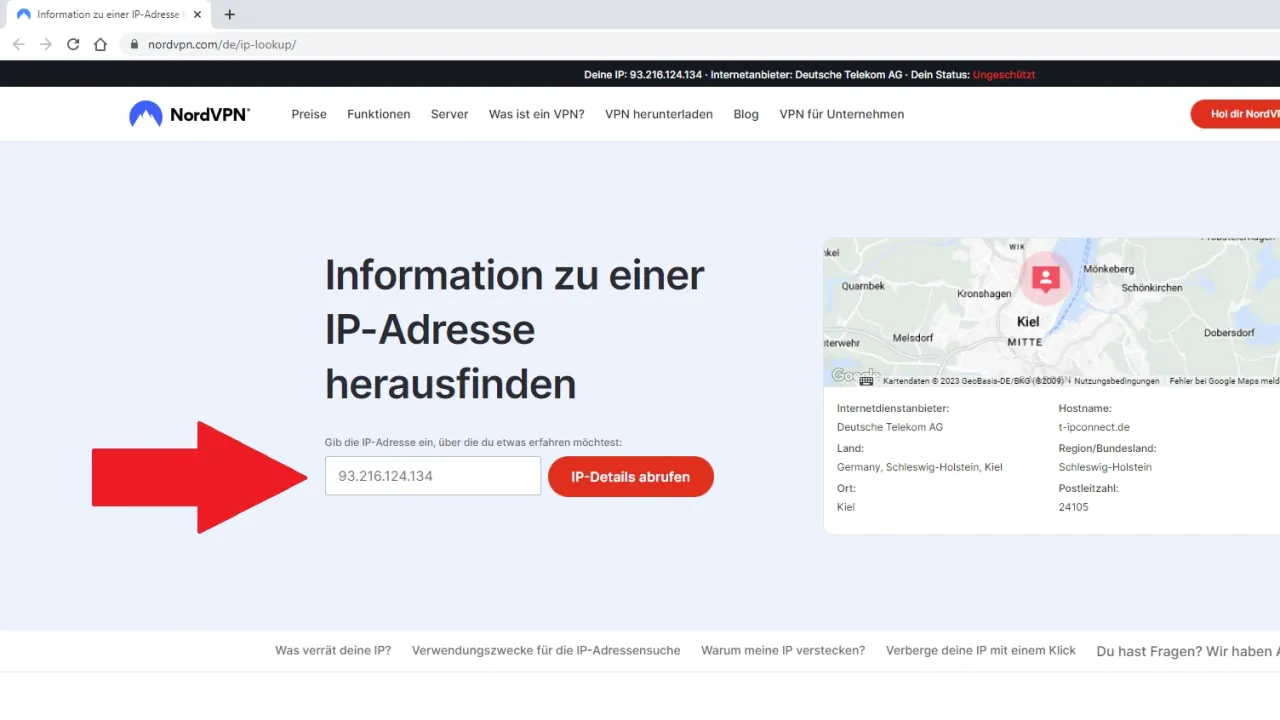Click the padlock icon in the address bar
1280x720 pixels.
click(x=133, y=44)
